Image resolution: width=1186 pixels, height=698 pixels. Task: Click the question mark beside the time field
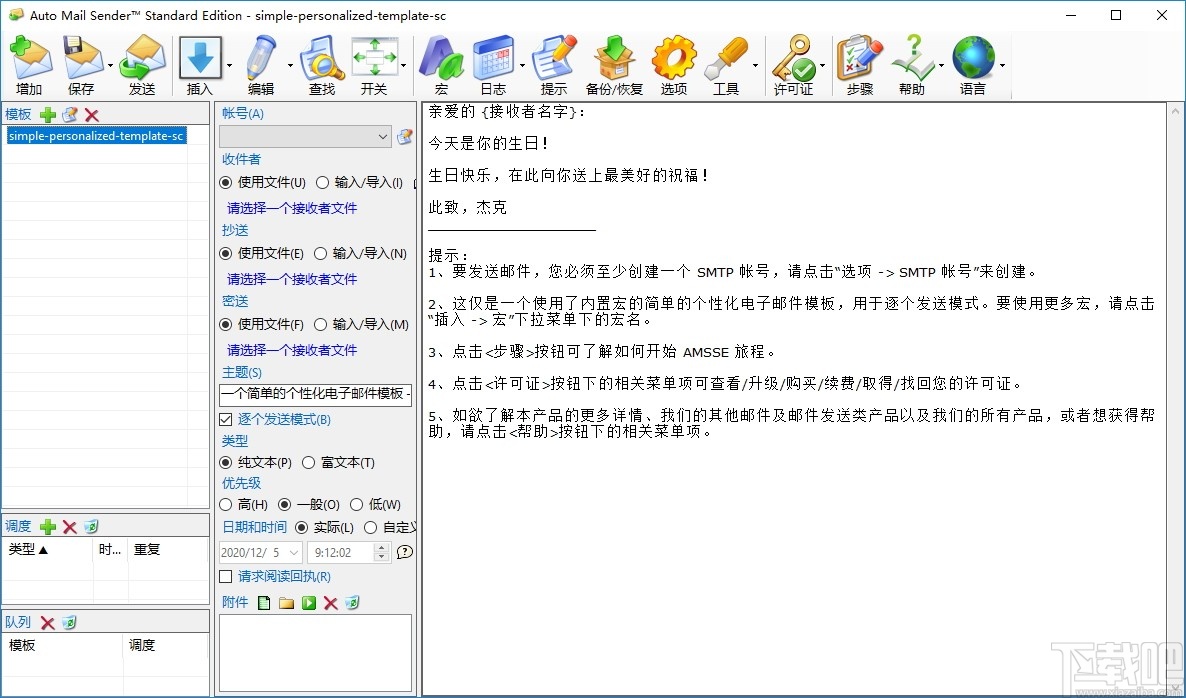(x=404, y=551)
